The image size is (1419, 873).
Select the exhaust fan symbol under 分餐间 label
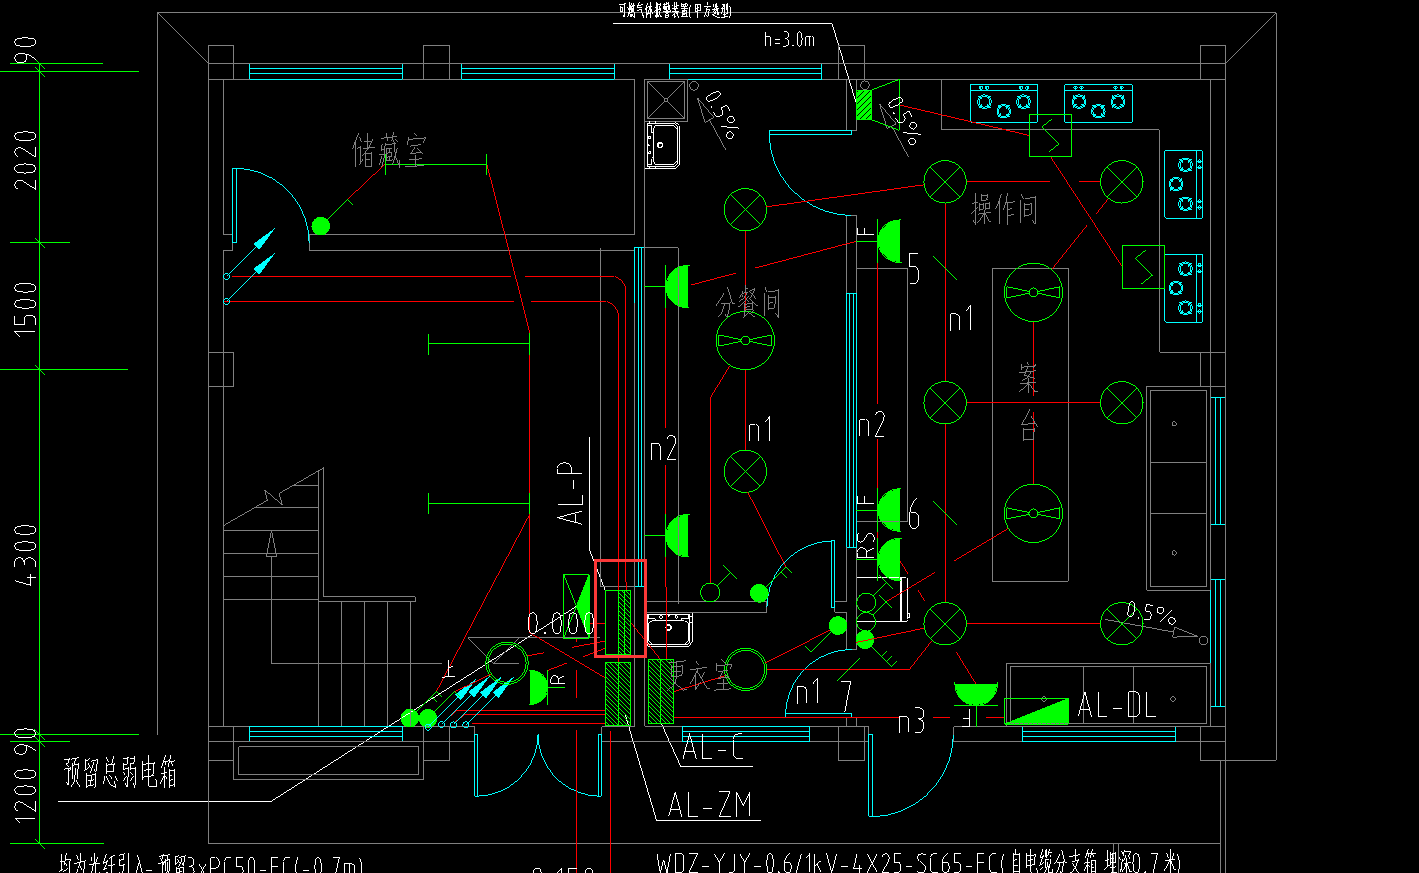[x=746, y=341]
